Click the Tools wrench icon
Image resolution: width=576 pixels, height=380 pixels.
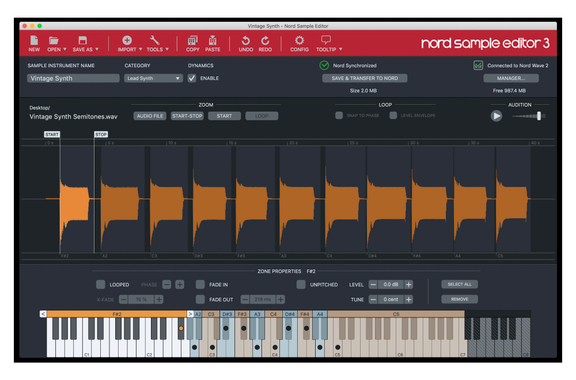(155, 40)
